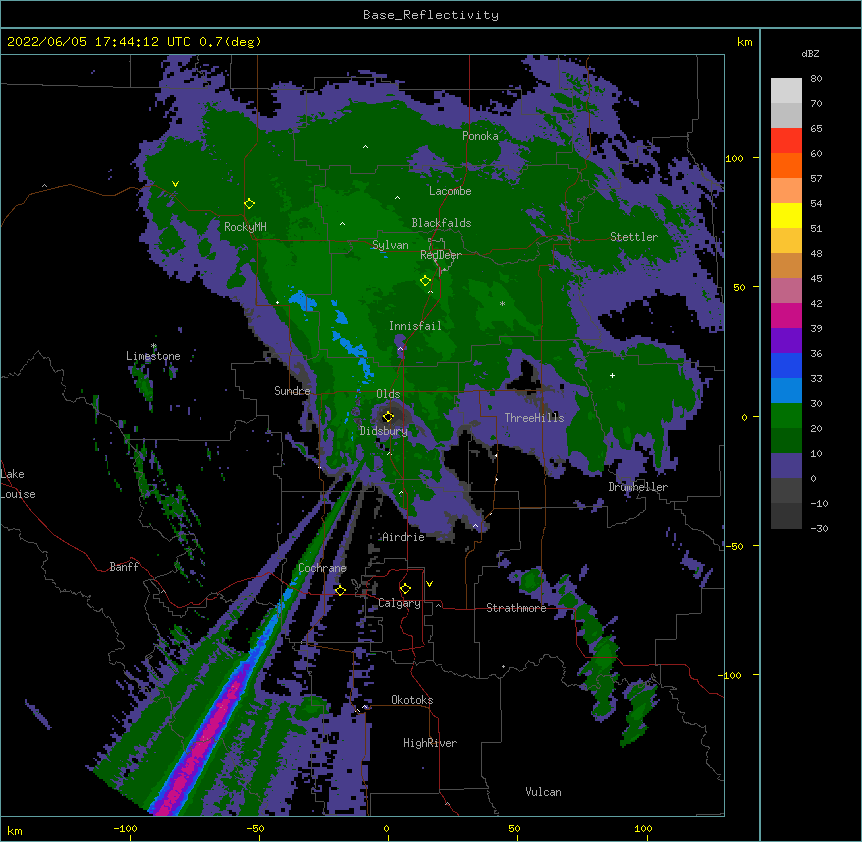862x842 pixels.
Task: Click the Sylvan label
Action: pos(390,245)
